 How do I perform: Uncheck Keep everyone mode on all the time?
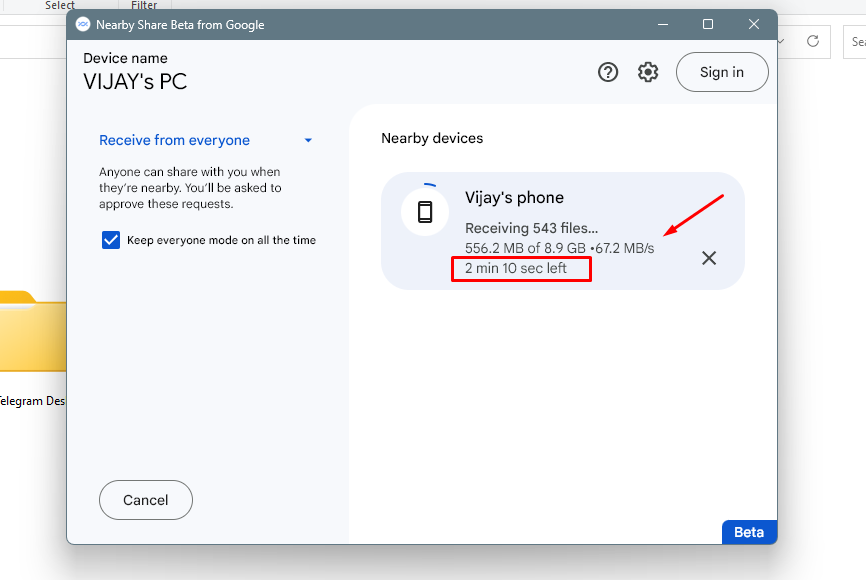111,240
